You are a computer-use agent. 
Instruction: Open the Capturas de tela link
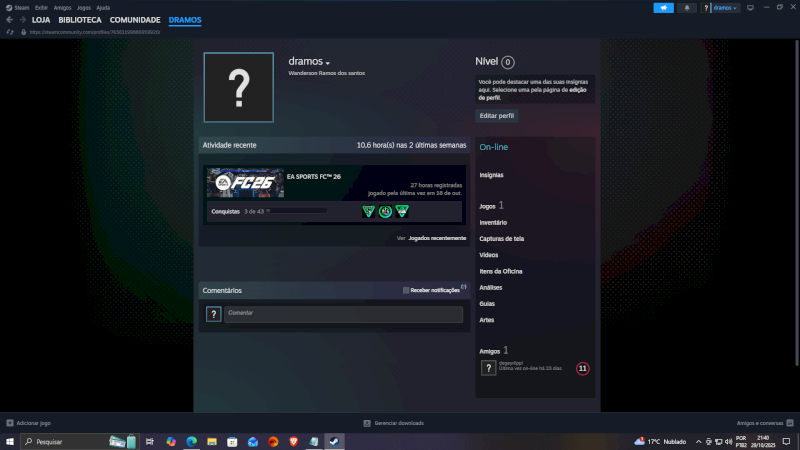[x=502, y=239]
